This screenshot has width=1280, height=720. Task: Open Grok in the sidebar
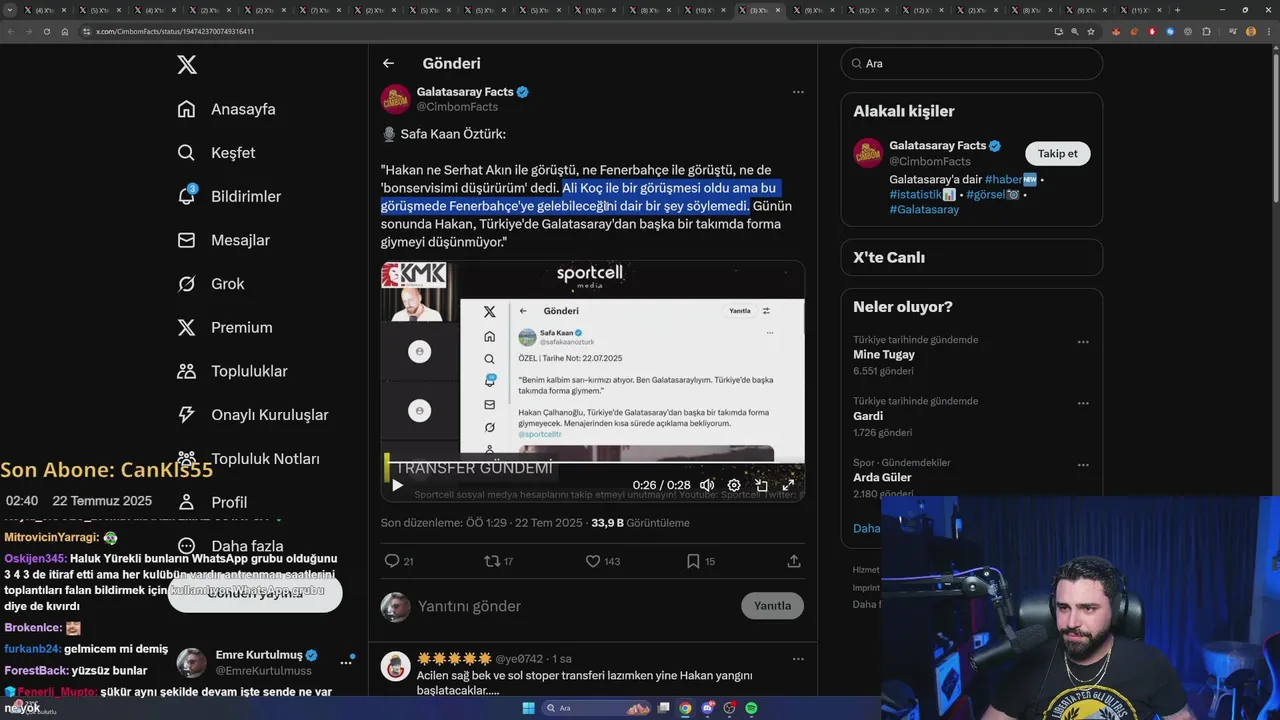[x=210, y=284]
